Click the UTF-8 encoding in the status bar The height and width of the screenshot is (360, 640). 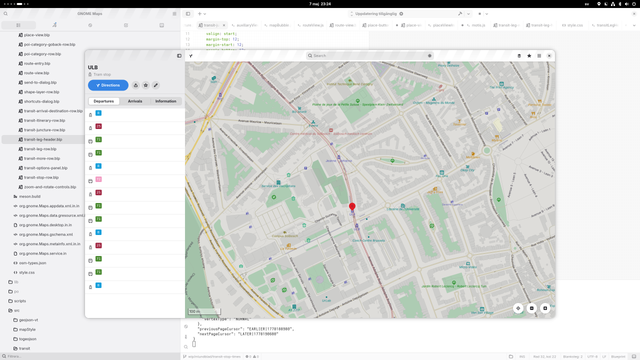click(592, 357)
